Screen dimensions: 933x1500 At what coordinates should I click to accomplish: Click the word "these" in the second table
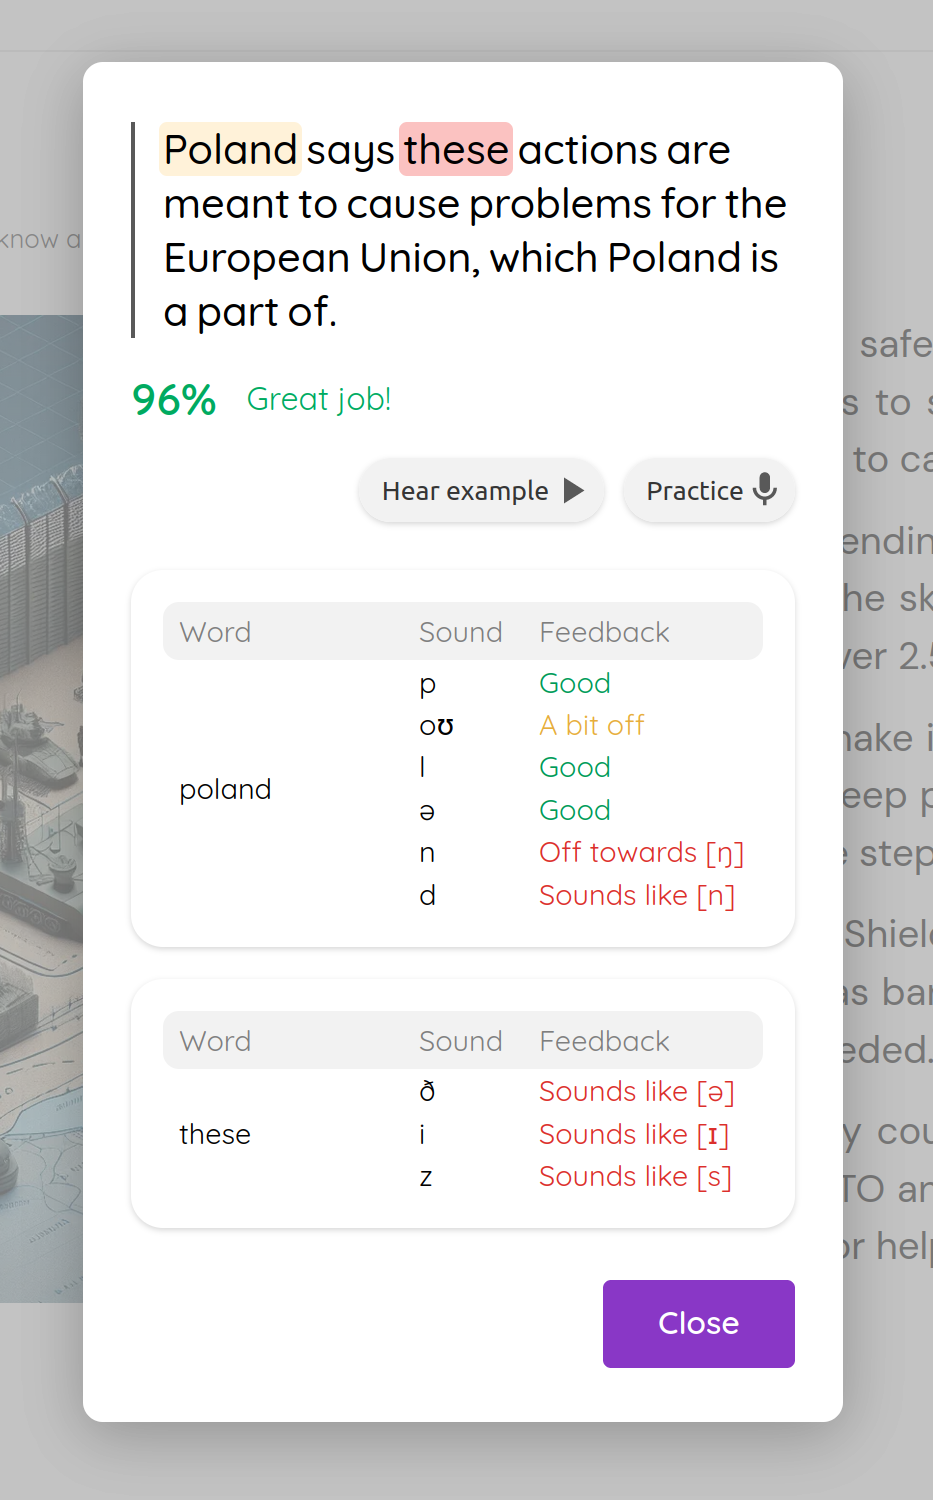point(215,1134)
